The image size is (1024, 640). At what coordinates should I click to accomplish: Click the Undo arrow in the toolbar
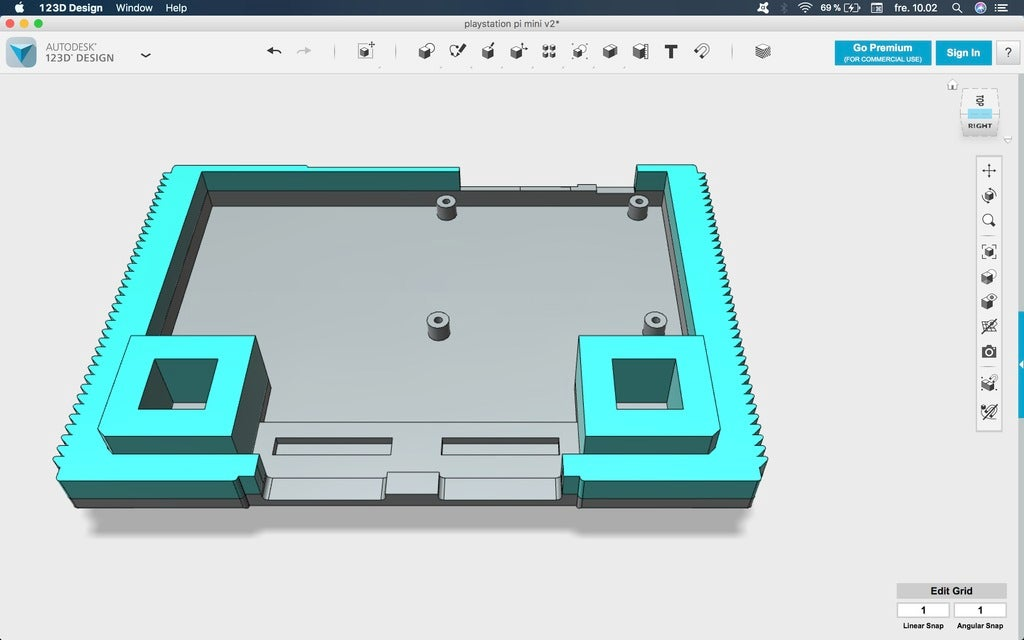pyautogui.click(x=274, y=52)
